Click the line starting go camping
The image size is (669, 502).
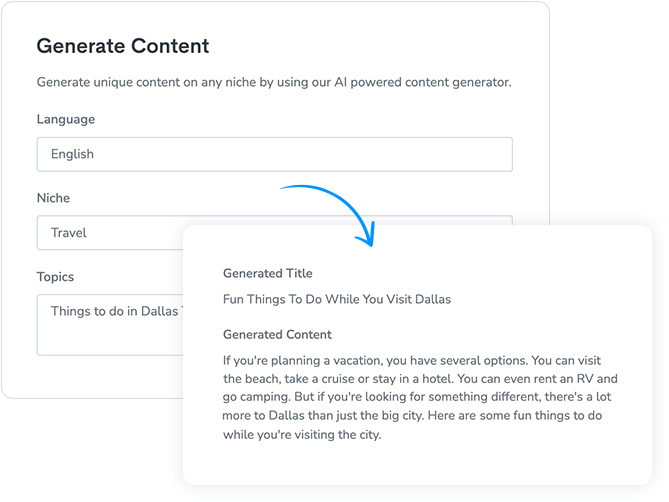(x=417, y=397)
